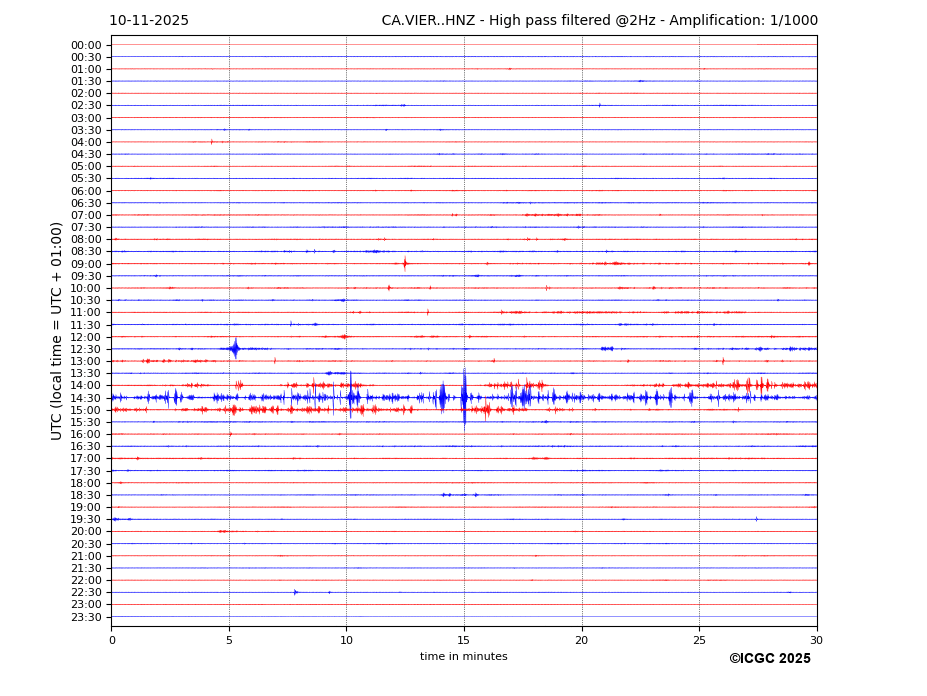
Task: Click the 'time in minutes' axis label
Action: [463, 656]
